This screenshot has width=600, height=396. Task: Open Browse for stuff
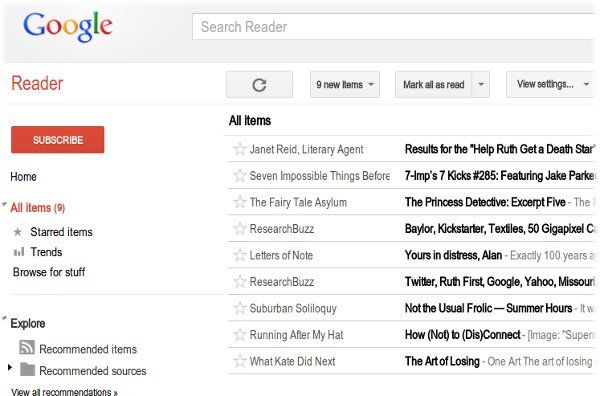point(49,272)
